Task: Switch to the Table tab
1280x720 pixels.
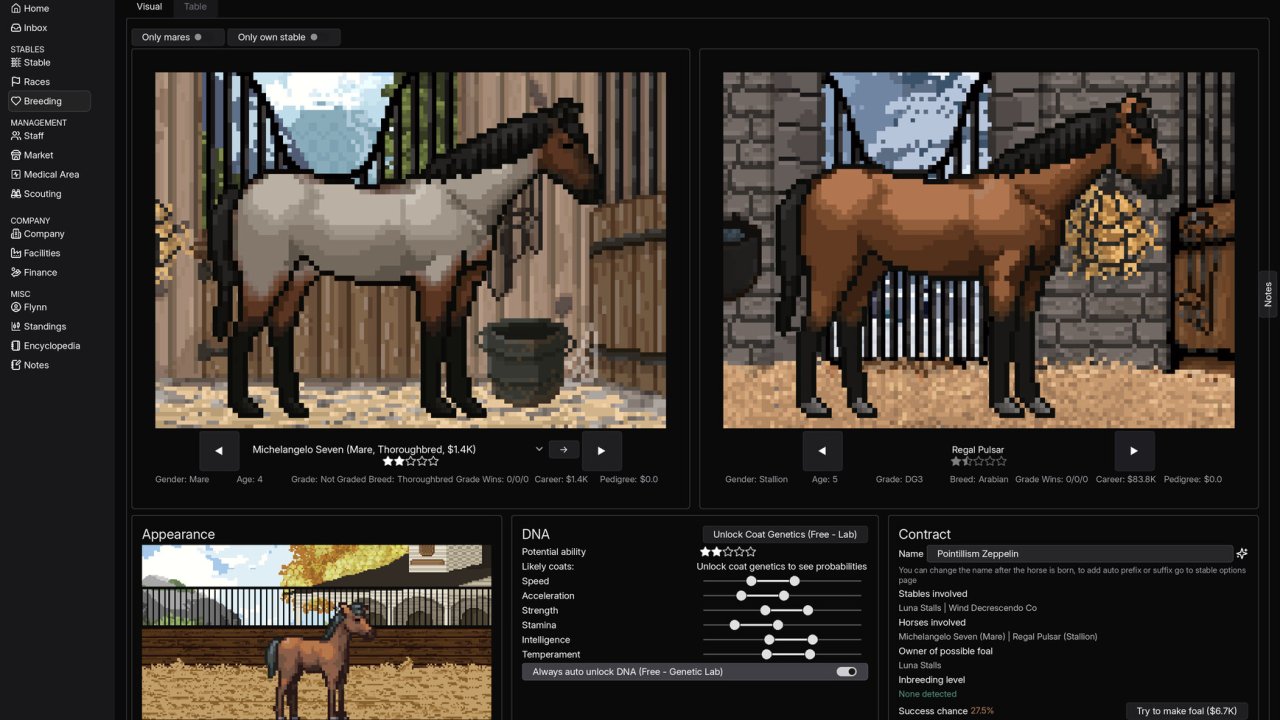Action: click(196, 7)
